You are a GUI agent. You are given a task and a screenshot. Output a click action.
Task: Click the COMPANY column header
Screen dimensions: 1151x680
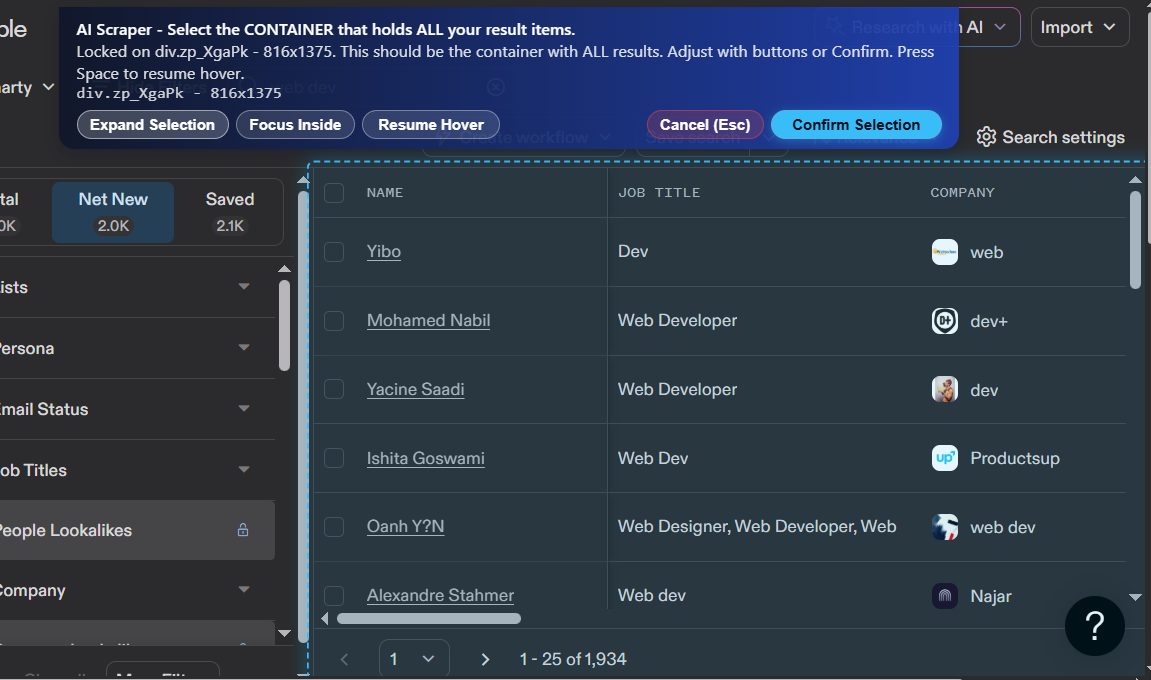point(962,192)
